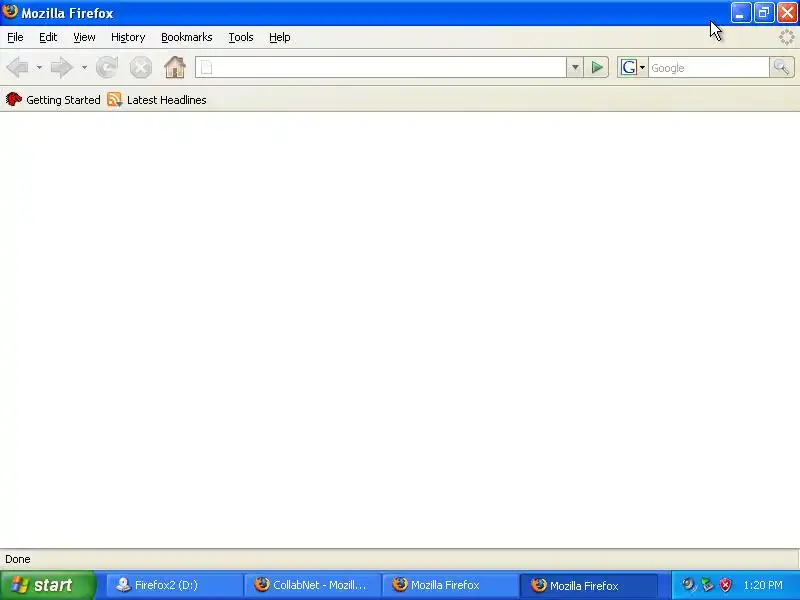Screen dimensions: 800x600
Task: Click the page icon in address bar
Action: tap(206, 67)
